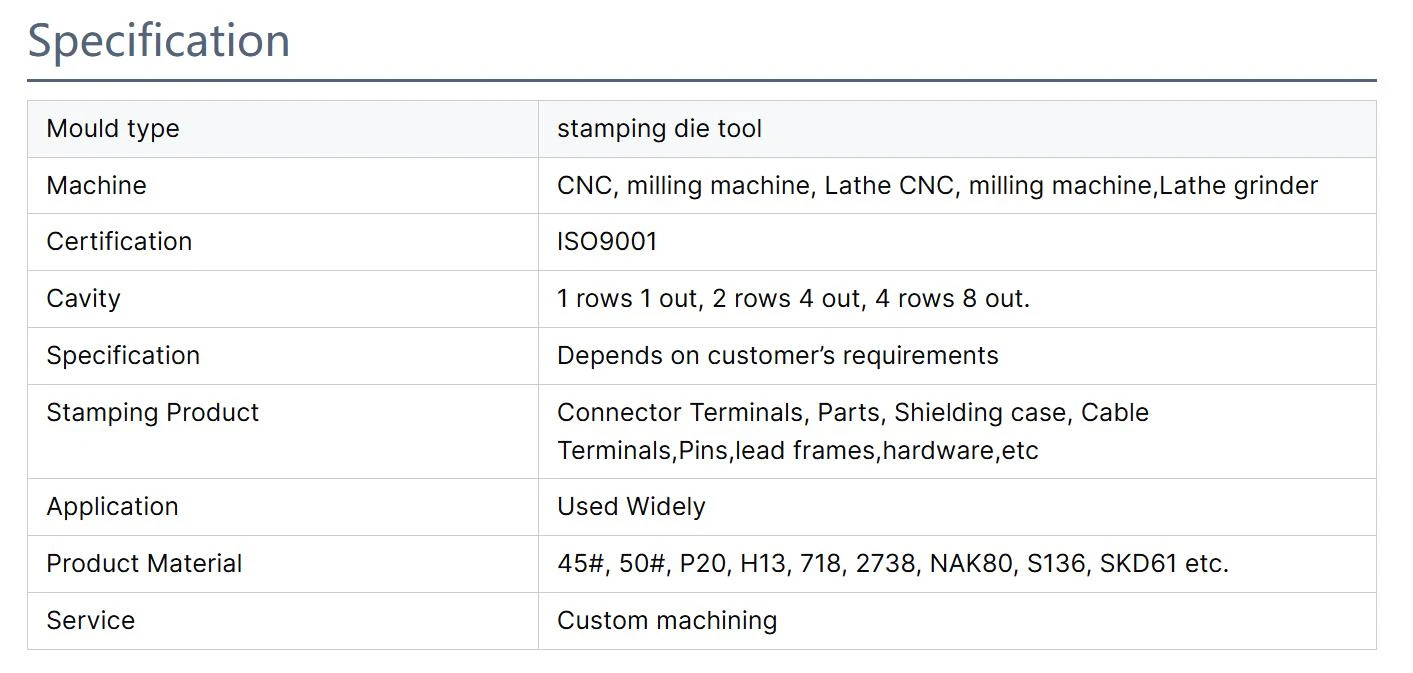This screenshot has height=673, width=1413.
Task: Click Depends on customer's requirements text
Action: tap(777, 356)
